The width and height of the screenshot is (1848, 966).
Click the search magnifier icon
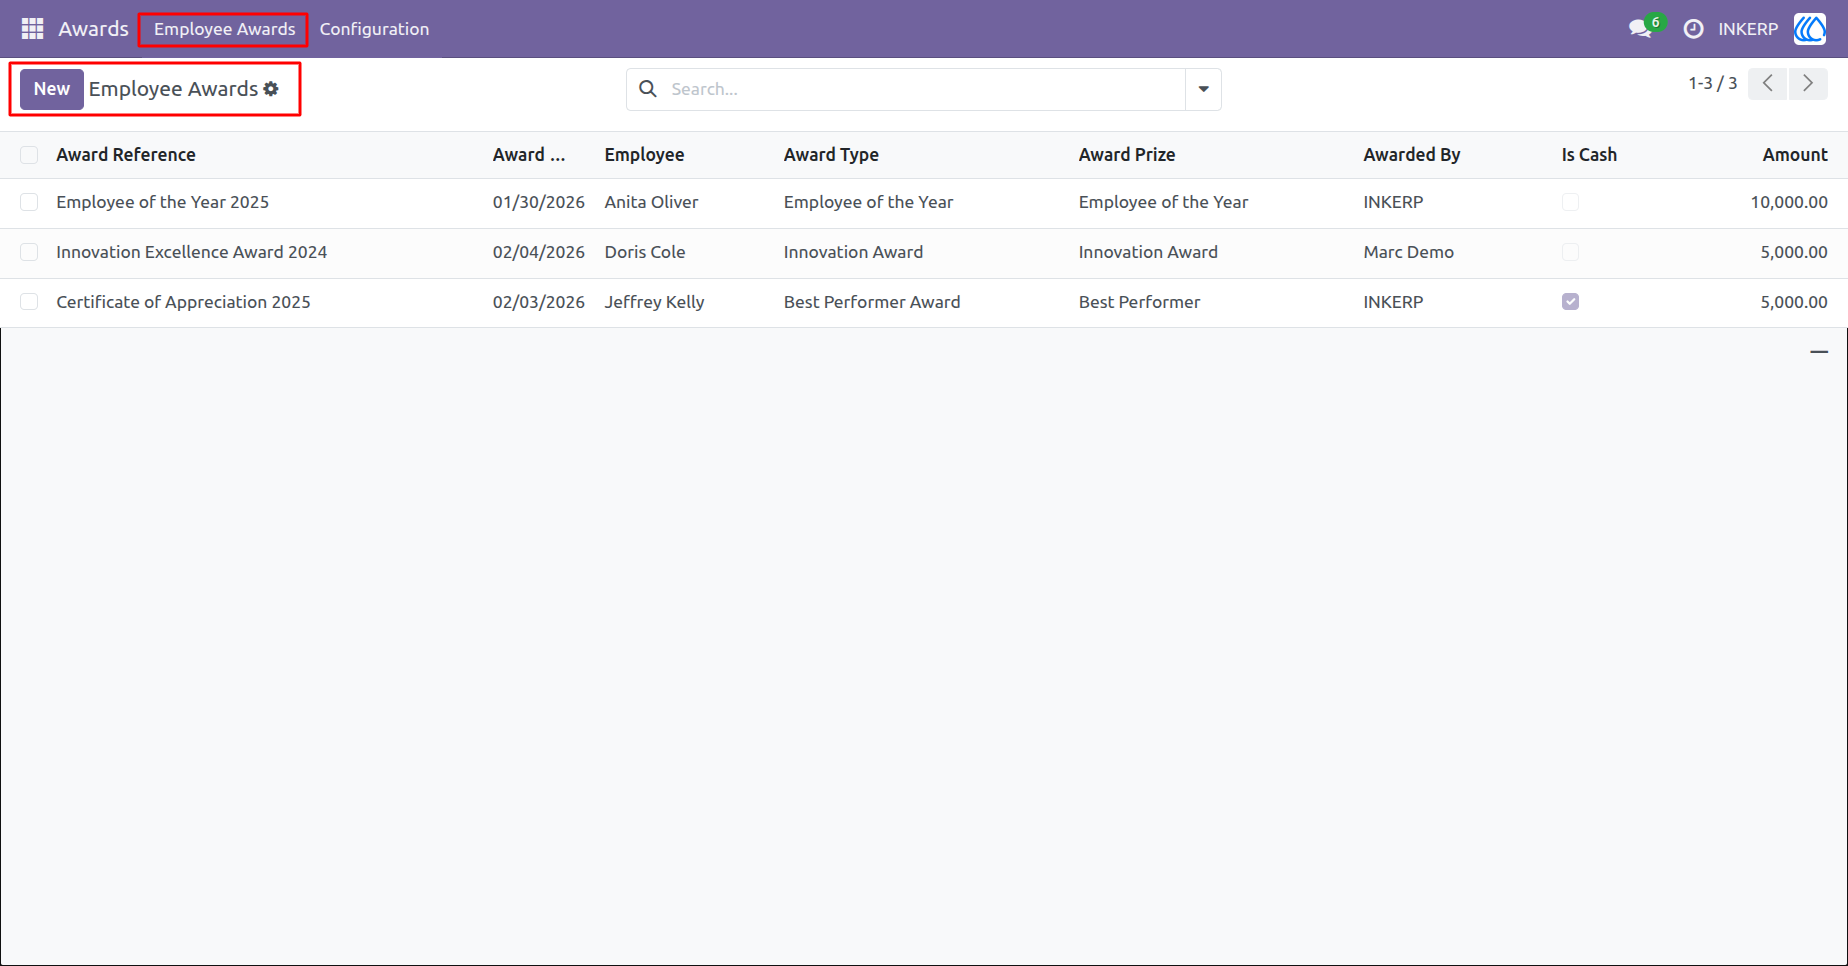tap(648, 89)
